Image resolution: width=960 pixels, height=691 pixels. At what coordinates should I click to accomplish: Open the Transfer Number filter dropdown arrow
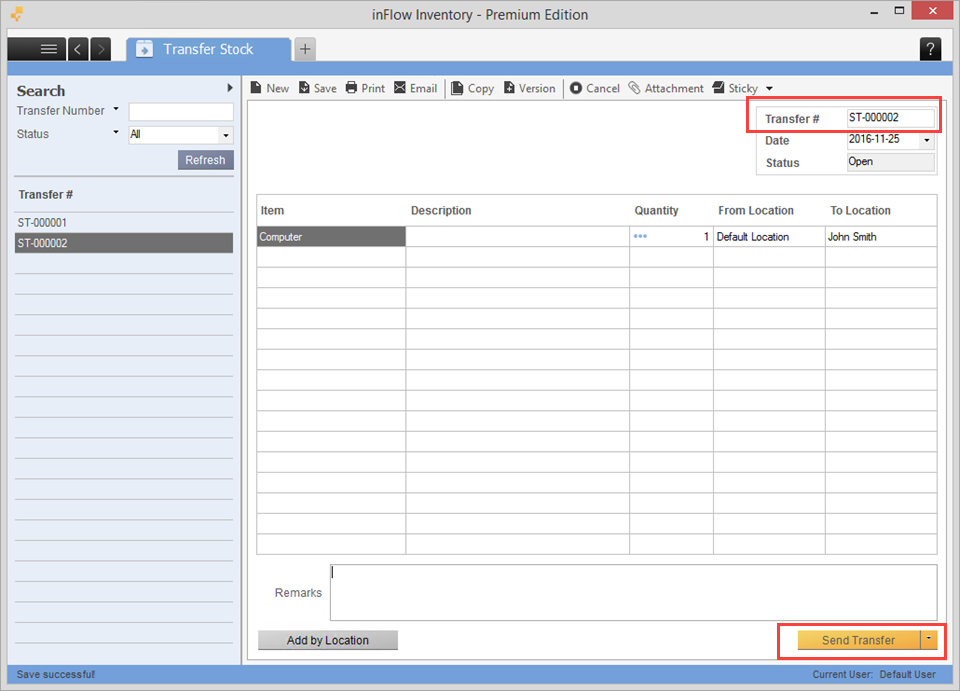[x=116, y=110]
